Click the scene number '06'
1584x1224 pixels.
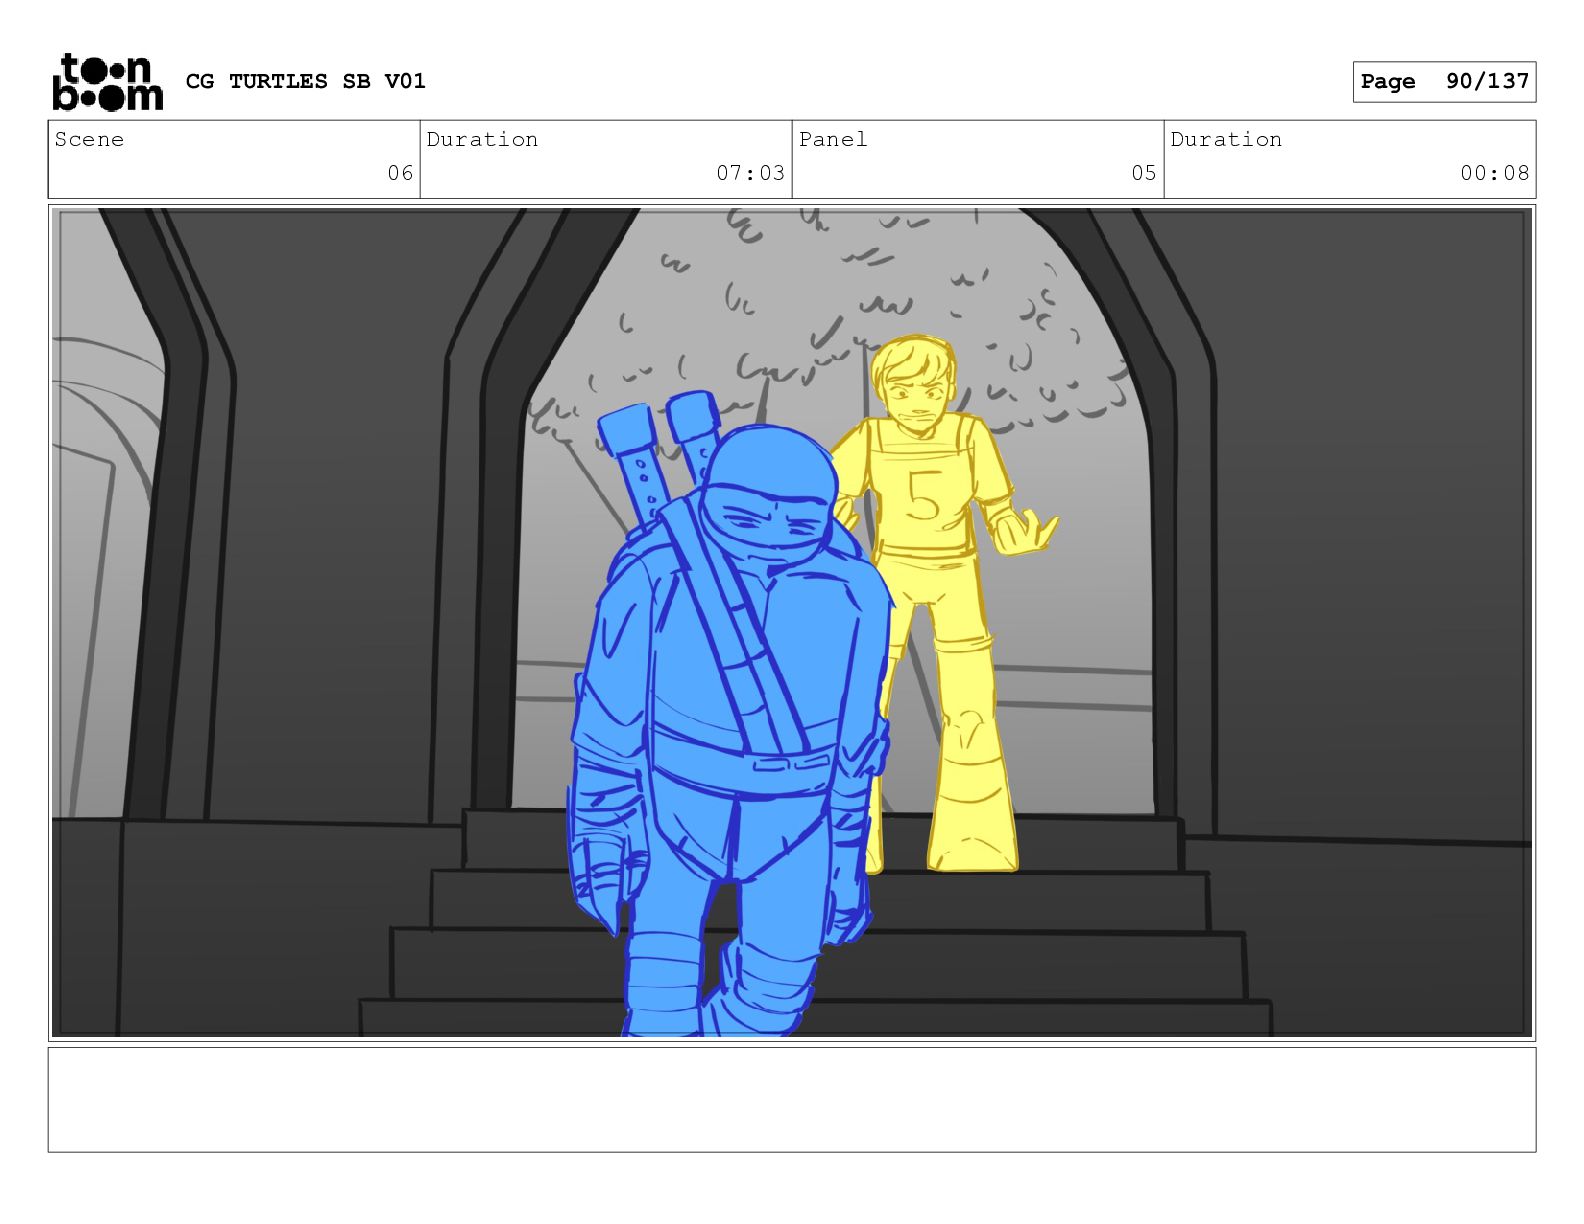click(400, 173)
